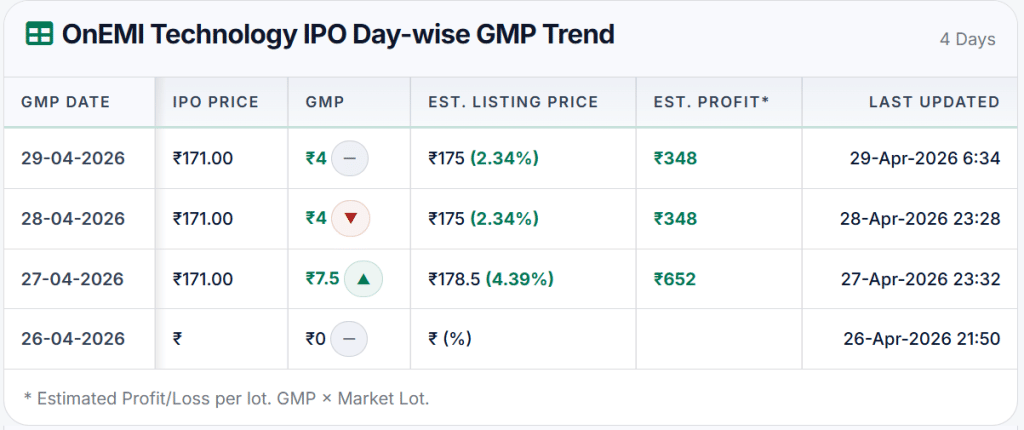Click the green up arrow for 27-04-2026
This screenshot has width=1024, height=430.
[364, 279]
